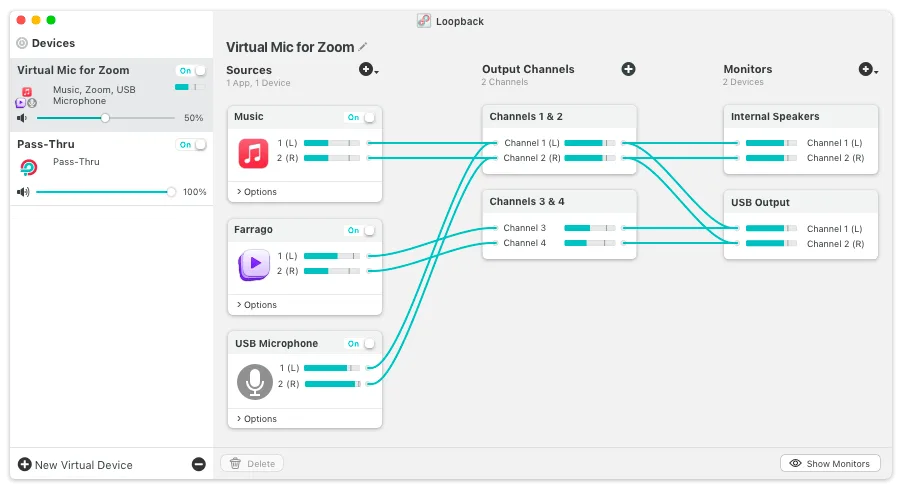Click the Virtual Mic for Zoom source icons cluster
Viewport: 900px width, 490px height.
click(x=26, y=98)
